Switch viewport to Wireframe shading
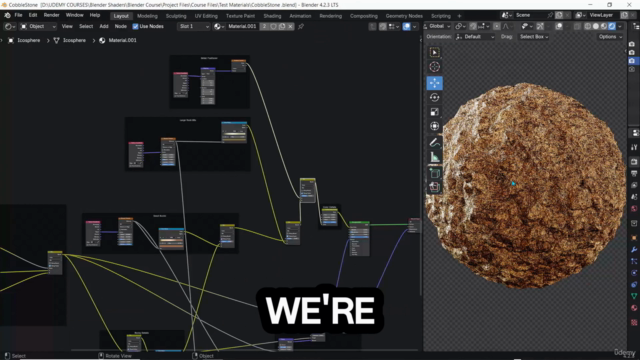 (x=587, y=27)
